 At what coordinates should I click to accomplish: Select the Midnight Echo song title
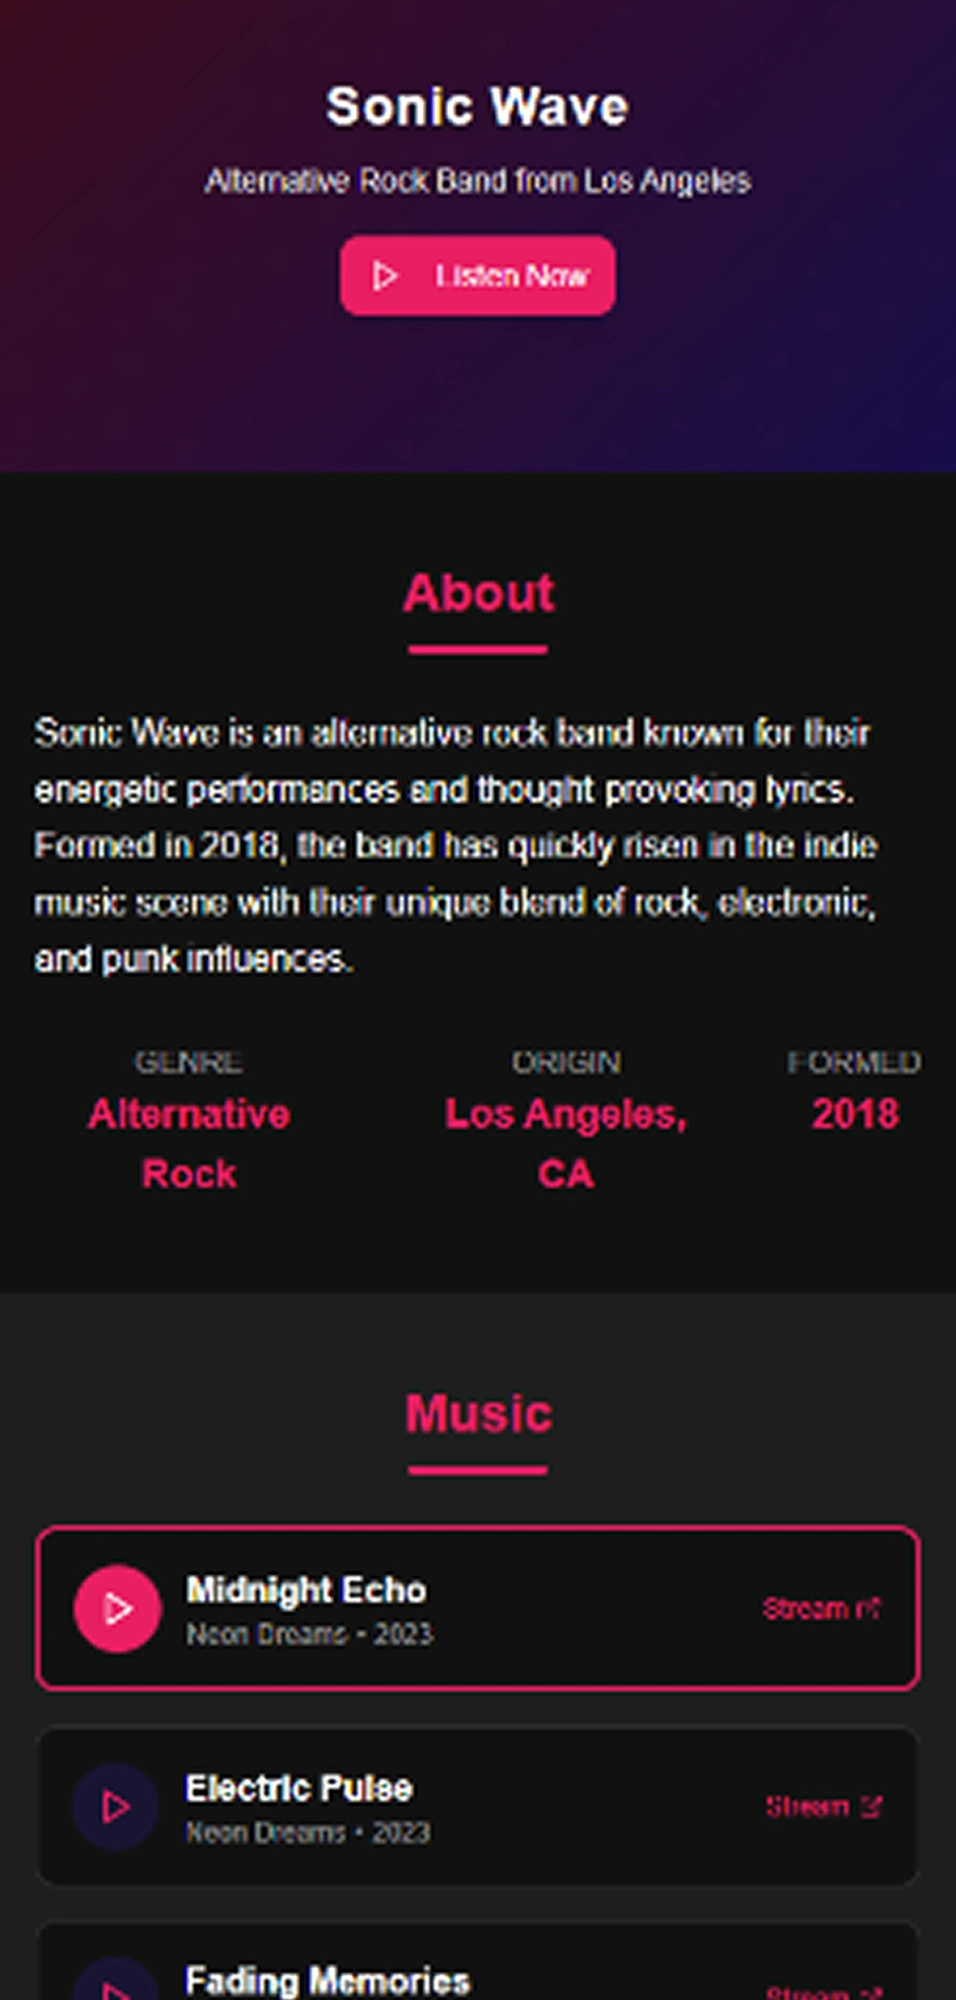[306, 1589]
